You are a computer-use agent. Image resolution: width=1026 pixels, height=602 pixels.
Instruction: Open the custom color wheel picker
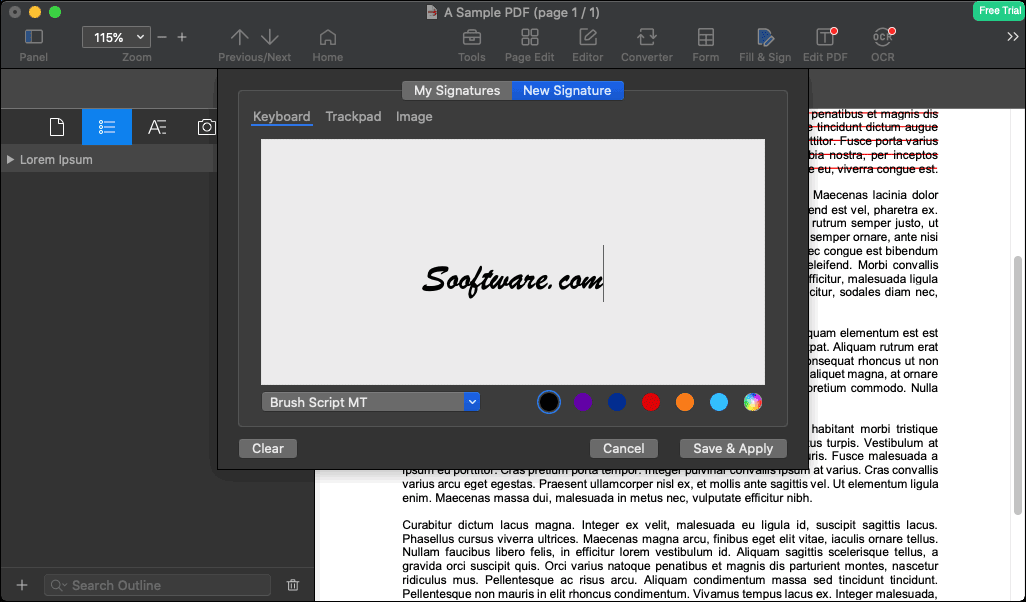tap(753, 402)
